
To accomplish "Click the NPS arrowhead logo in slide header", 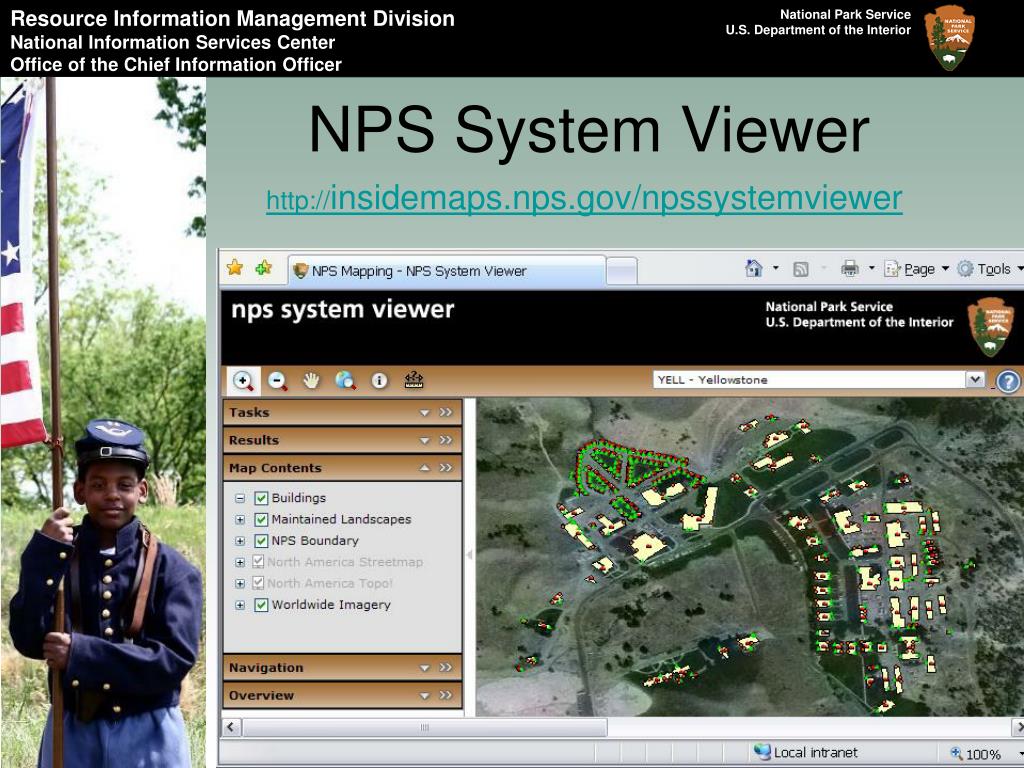I will [x=950, y=37].
